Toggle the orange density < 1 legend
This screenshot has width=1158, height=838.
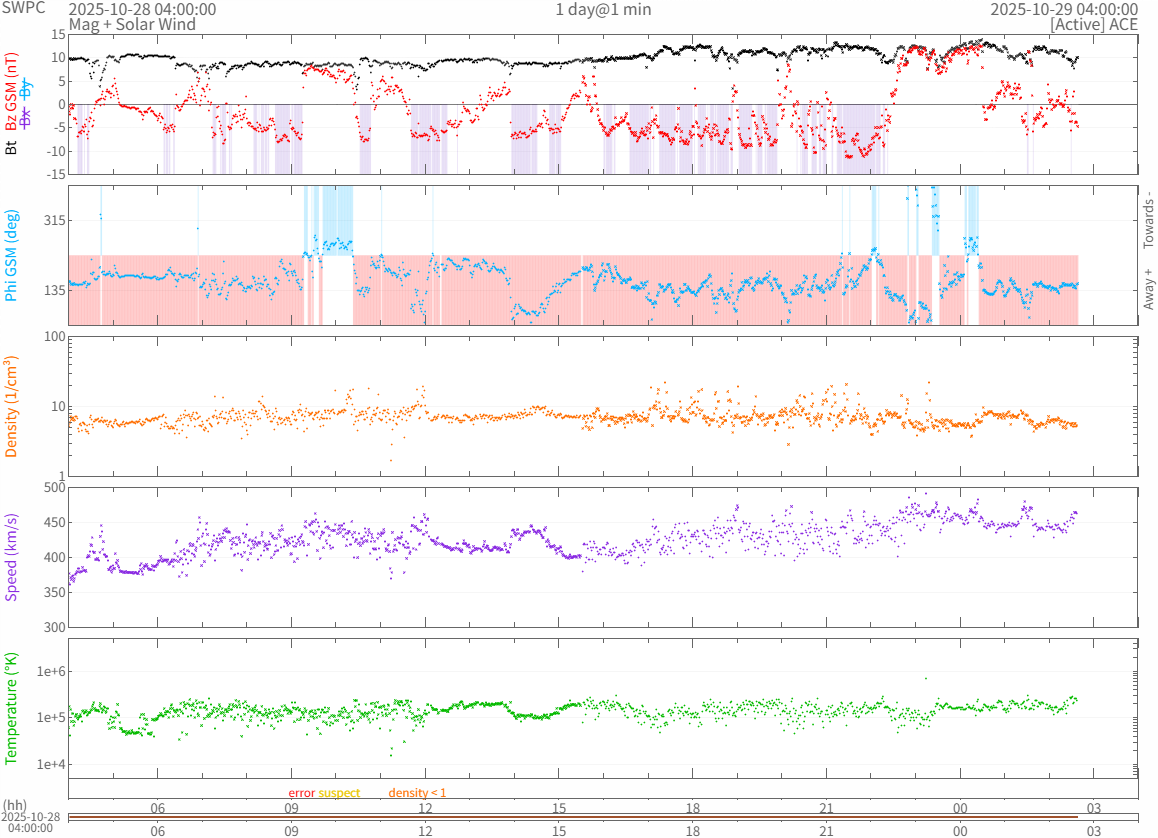point(417,792)
